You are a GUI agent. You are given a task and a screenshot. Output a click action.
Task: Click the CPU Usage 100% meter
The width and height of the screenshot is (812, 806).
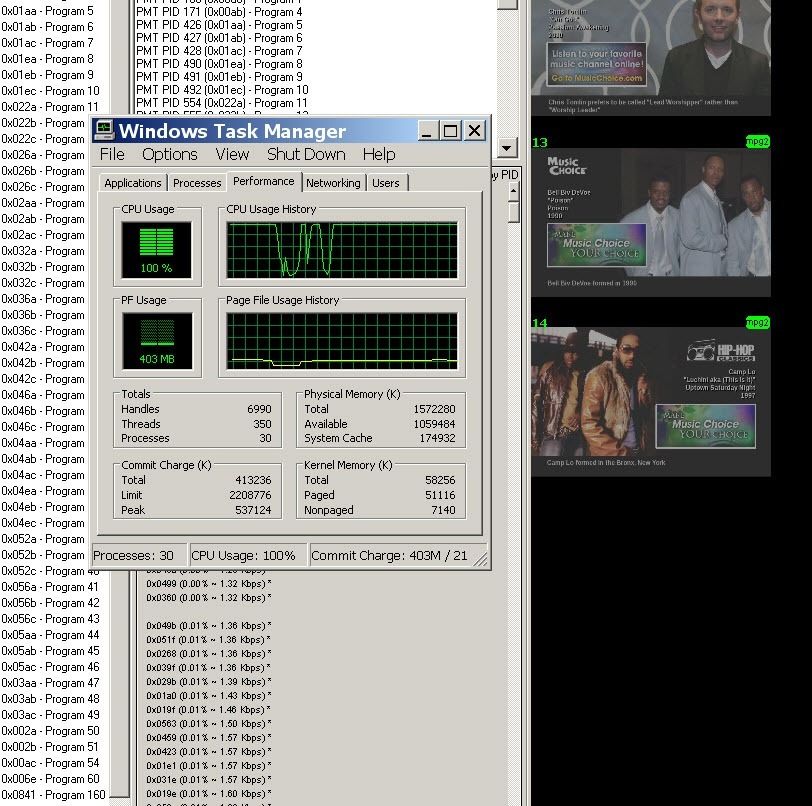pyautogui.click(x=156, y=250)
